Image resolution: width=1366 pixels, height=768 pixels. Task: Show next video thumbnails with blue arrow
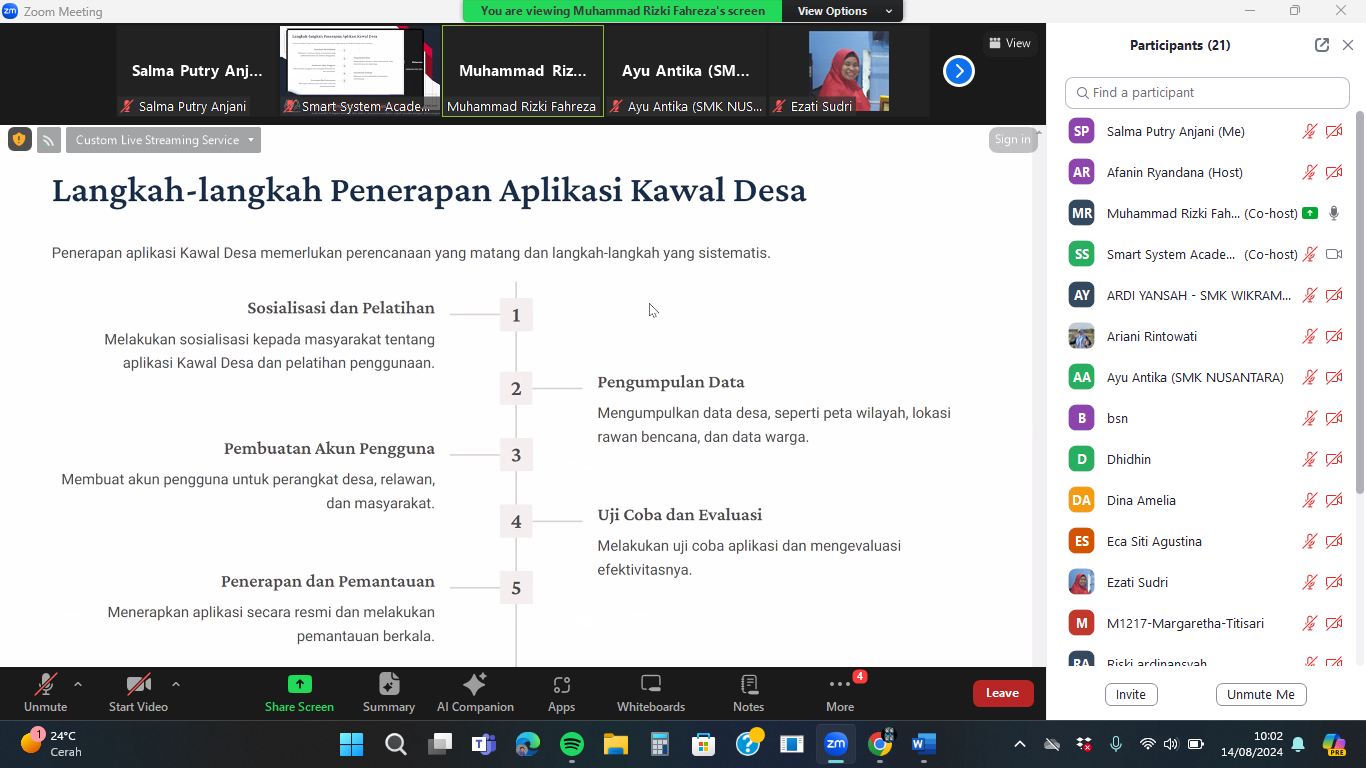[959, 71]
